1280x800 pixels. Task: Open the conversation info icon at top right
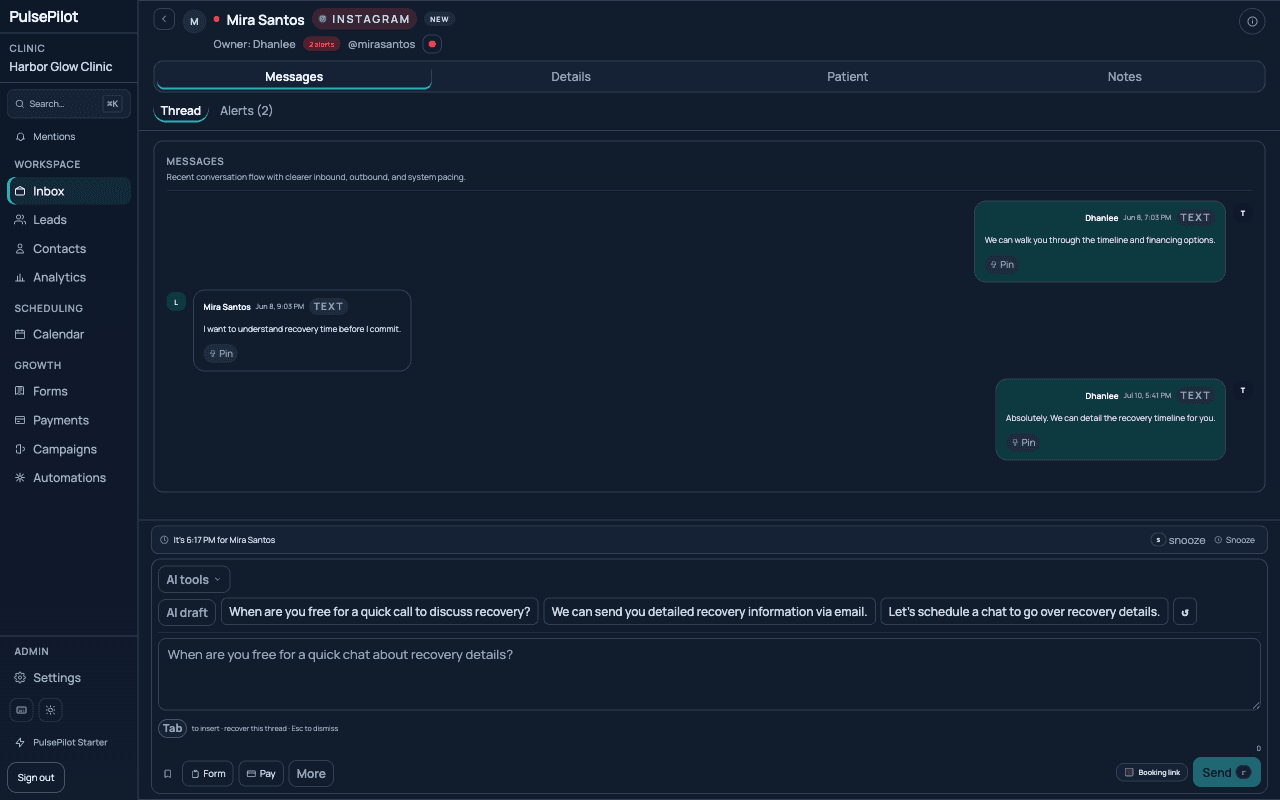[x=1252, y=21]
